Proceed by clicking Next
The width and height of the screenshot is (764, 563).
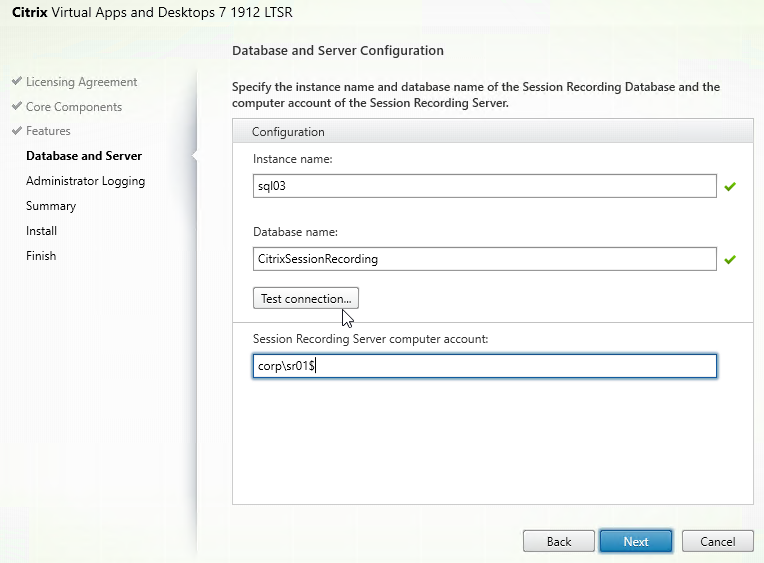pyautogui.click(x=636, y=541)
